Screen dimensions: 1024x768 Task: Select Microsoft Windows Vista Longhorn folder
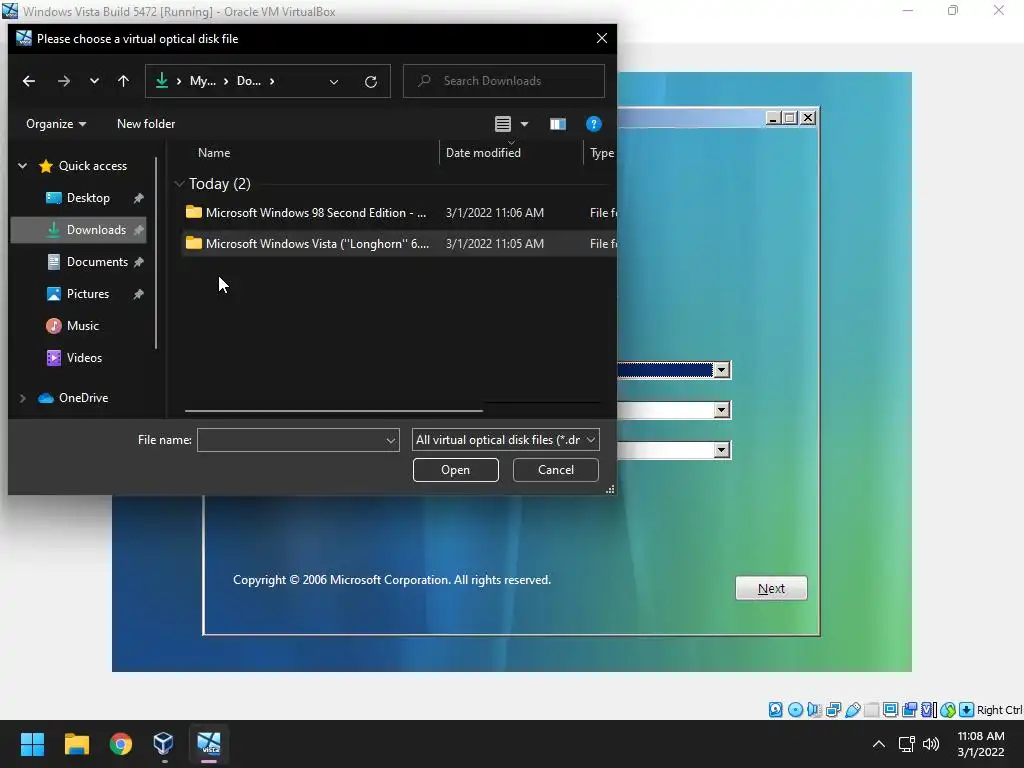coord(398,244)
